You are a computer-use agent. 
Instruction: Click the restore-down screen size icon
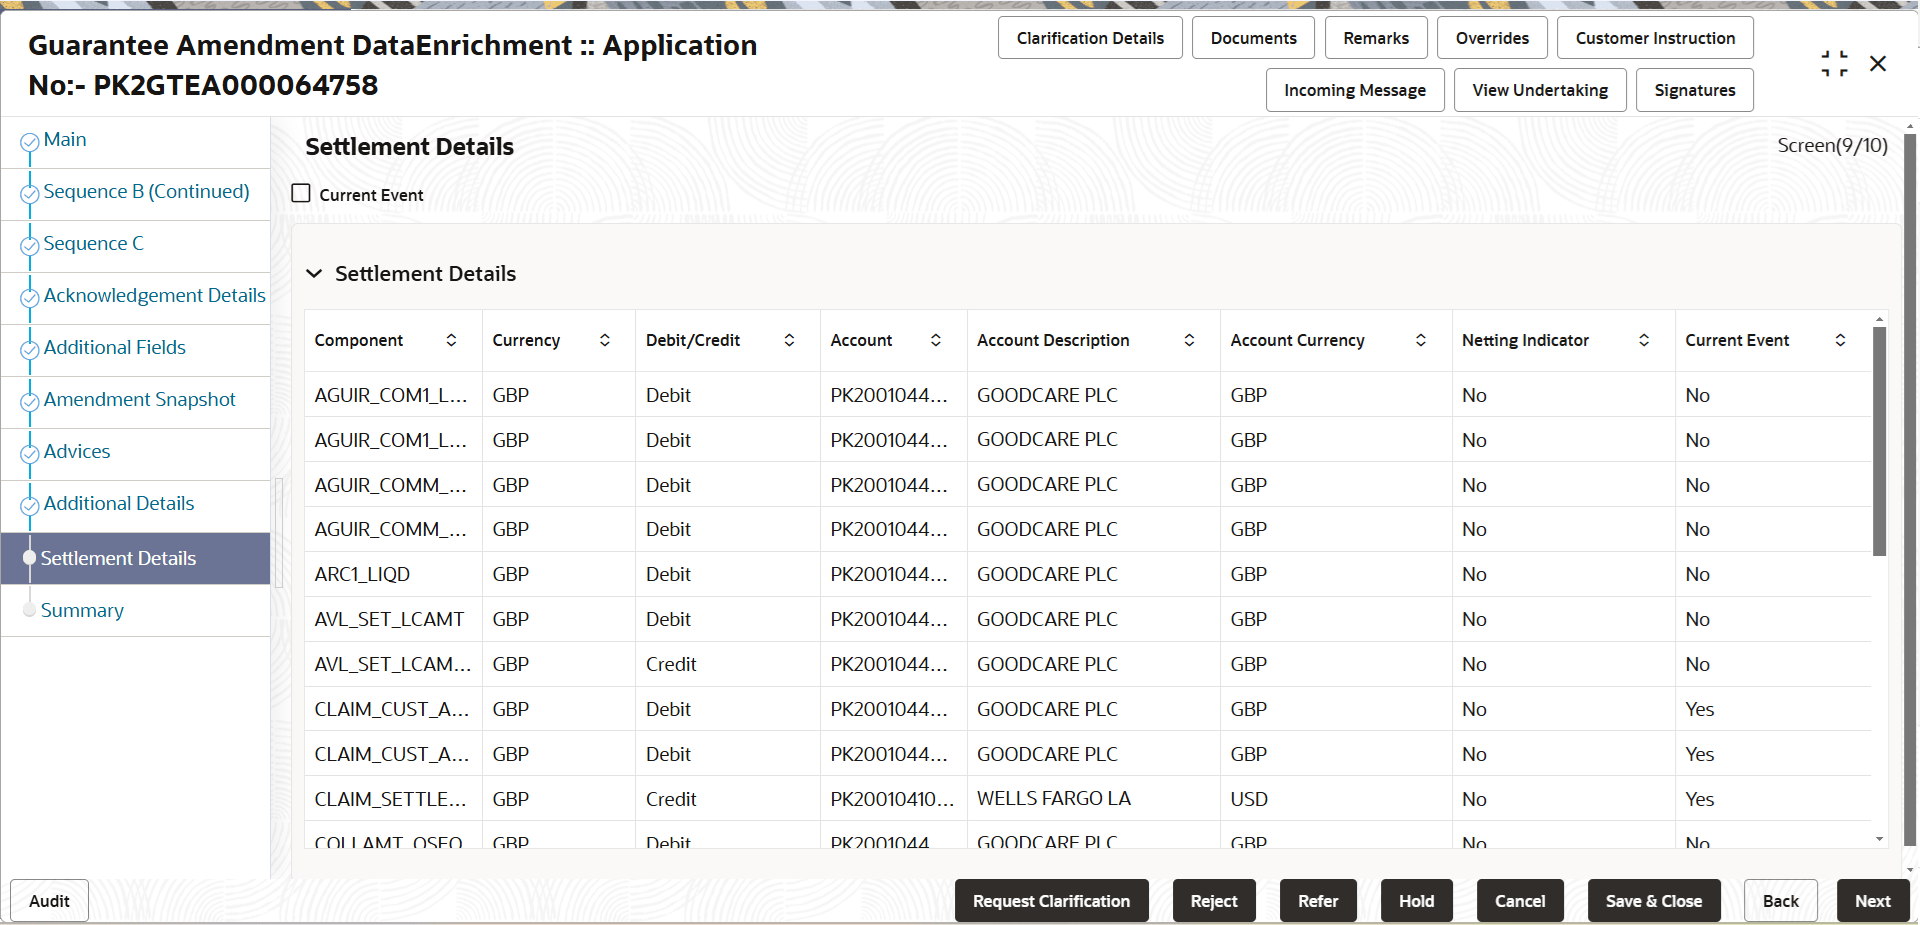1834,64
